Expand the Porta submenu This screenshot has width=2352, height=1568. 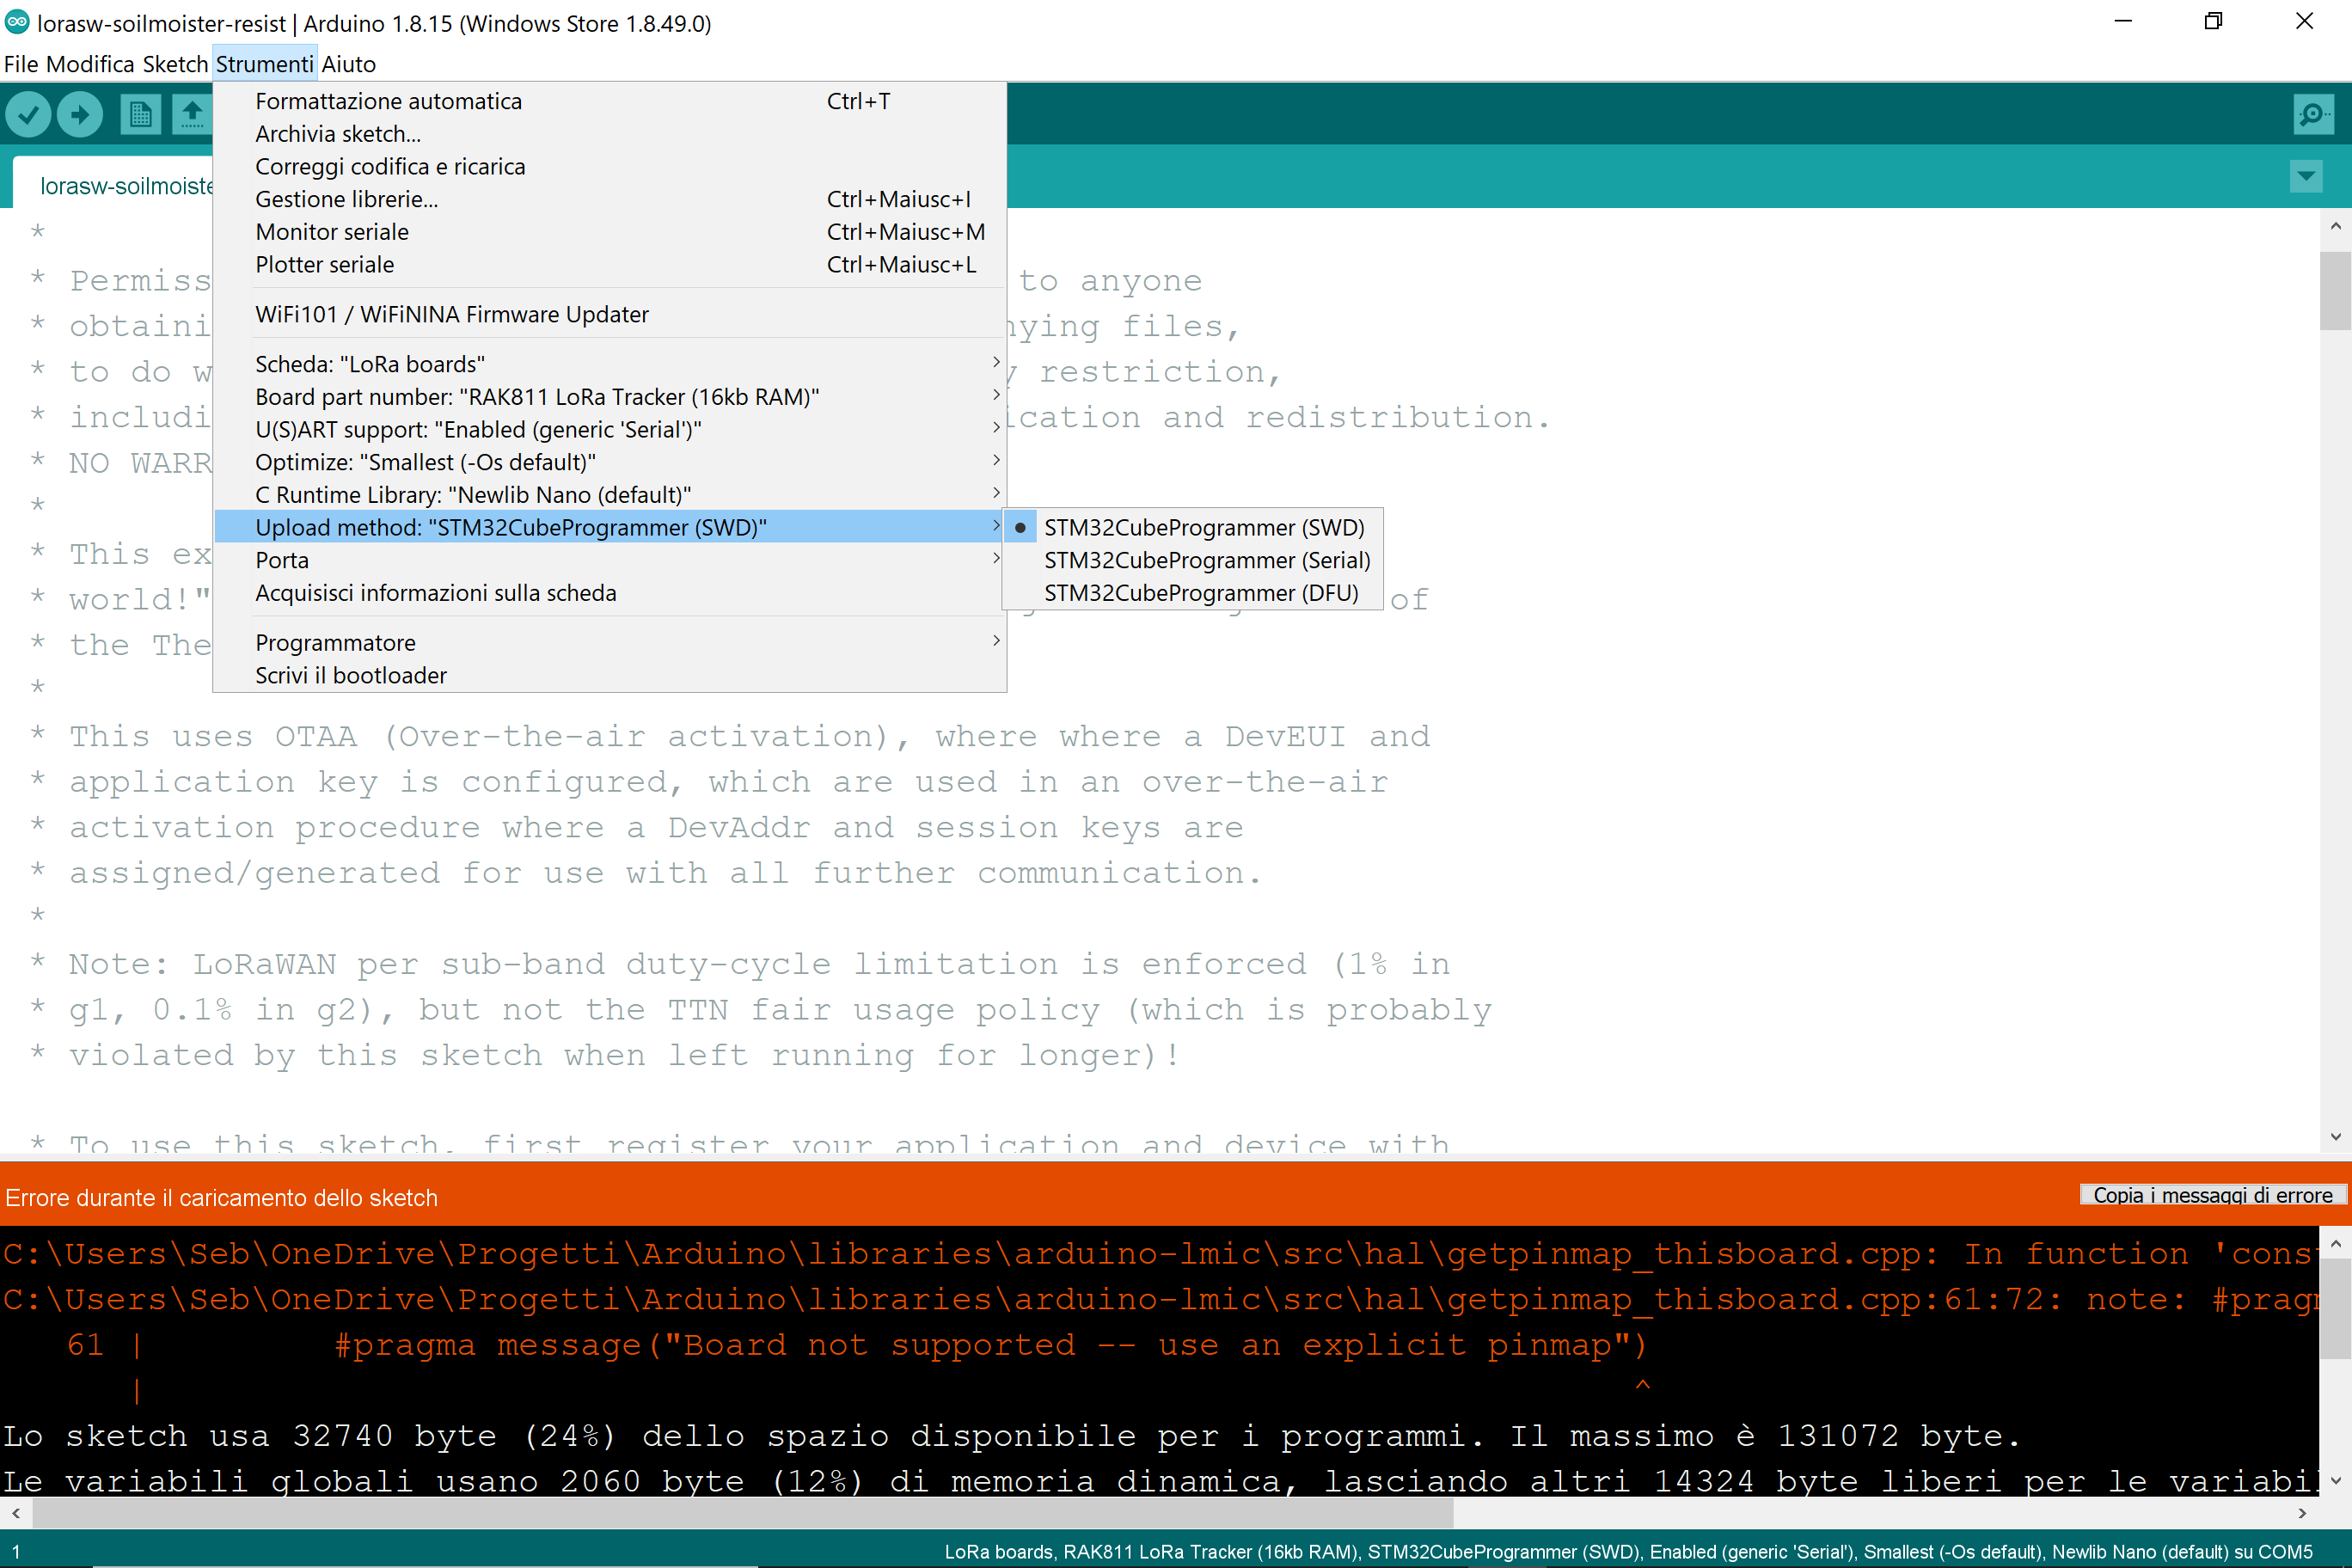click(610, 560)
